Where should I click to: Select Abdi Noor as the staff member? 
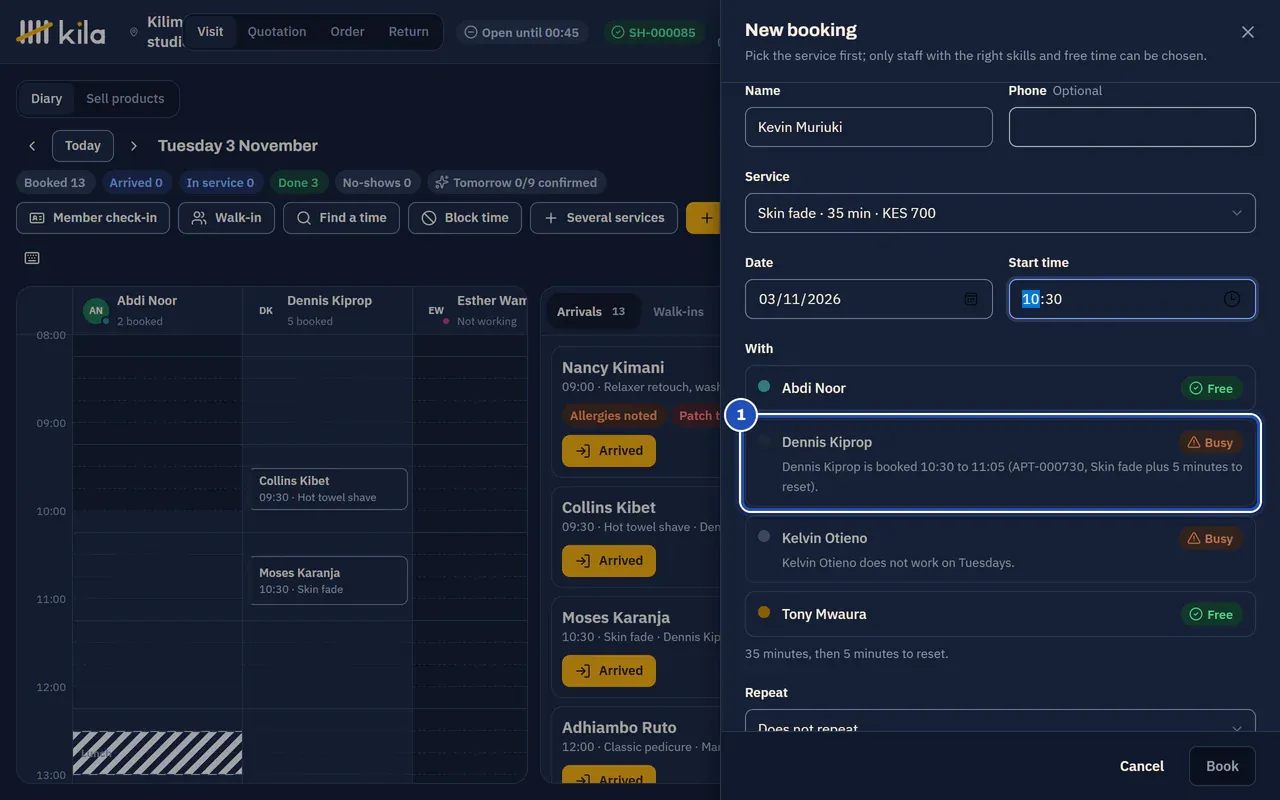click(1000, 388)
